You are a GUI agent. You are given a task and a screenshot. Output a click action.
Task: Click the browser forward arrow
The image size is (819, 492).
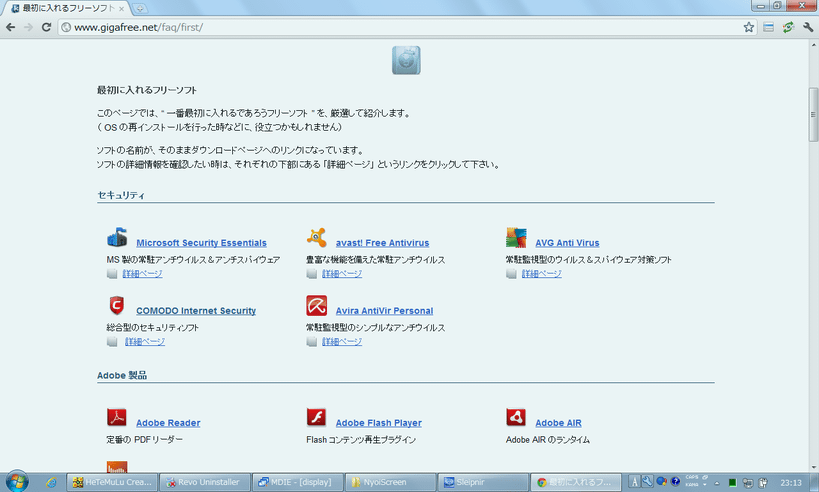(x=28, y=27)
